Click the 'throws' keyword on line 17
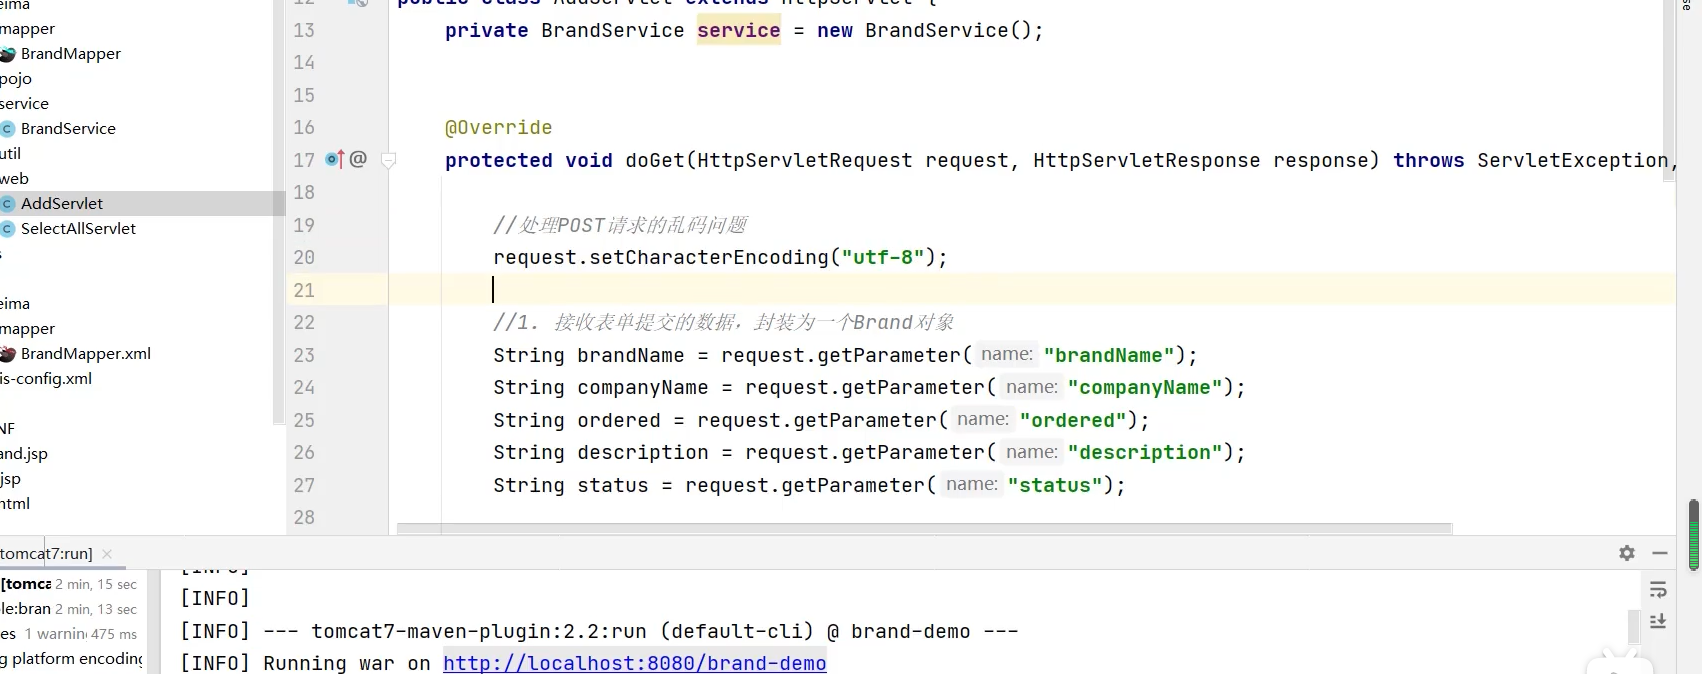This screenshot has height=674, width=1702. pos(1428,160)
